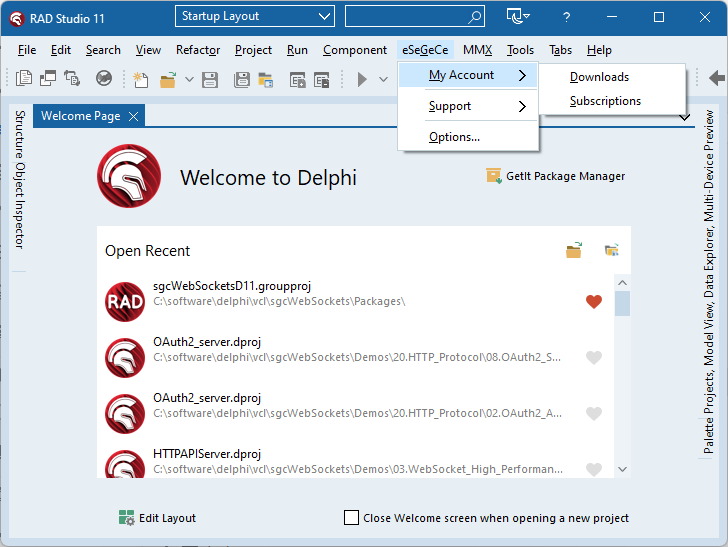Screen dimensions: 728x547
Task: Unfavorite sgcWebSocketsD11.groupproj red heart
Action: (594, 301)
